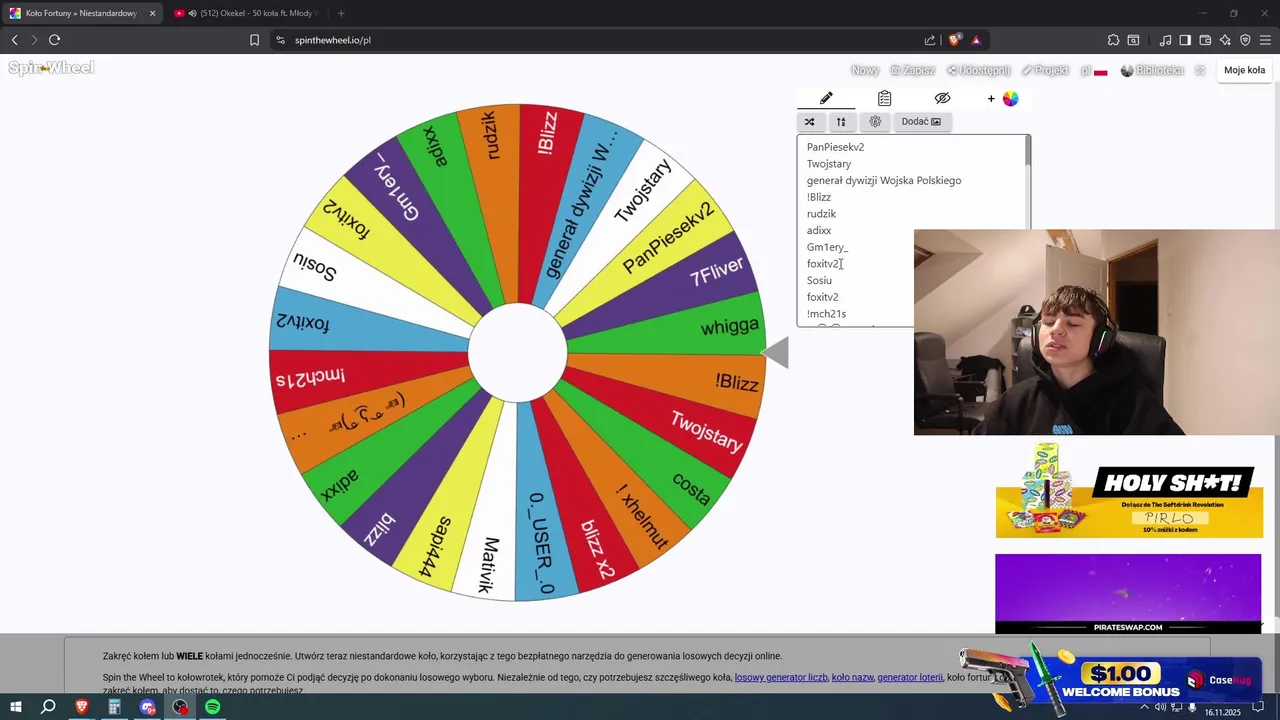
Task: Open browser extensions puzzle icon
Action: pos(1113,40)
